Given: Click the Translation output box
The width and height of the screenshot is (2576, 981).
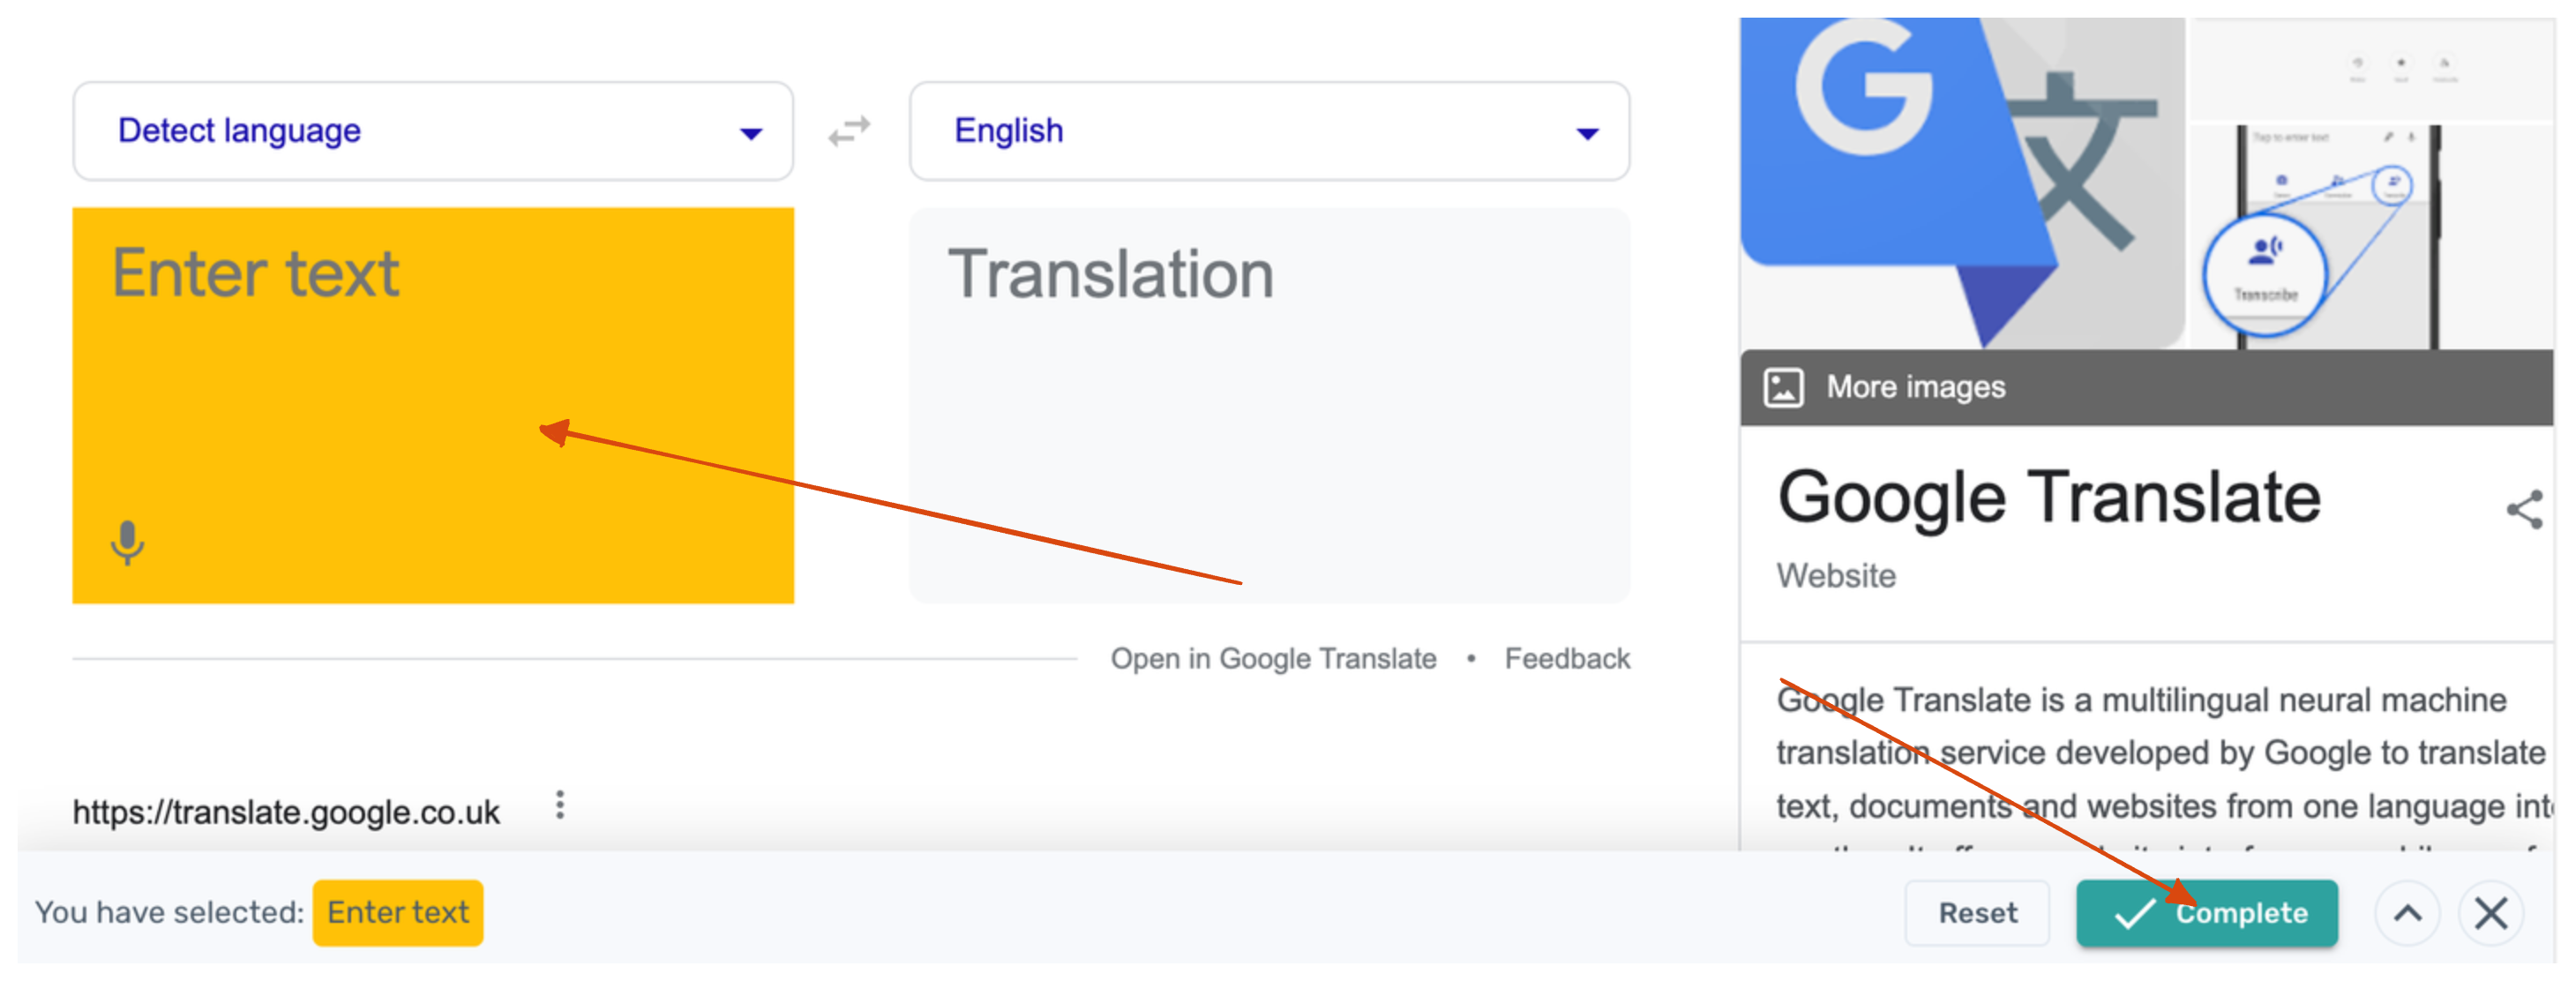Looking at the screenshot, I should point(1269,405).
